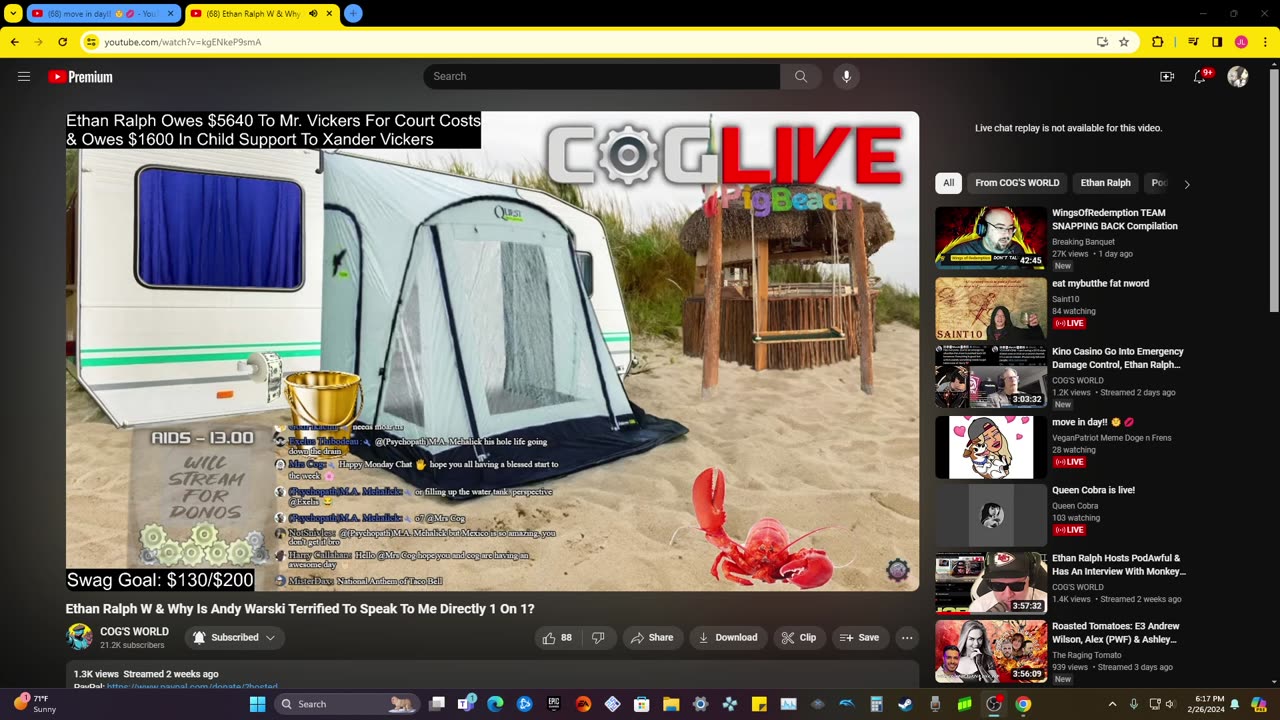Open Windows Start menu
The height and width of the screenshot is (720, 1280).
(x=257, y=704)
